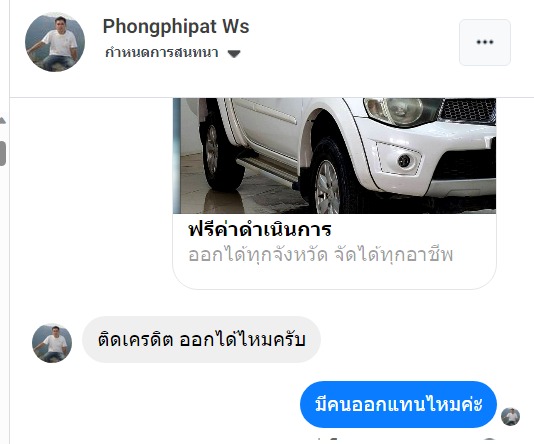Viewport: 534px width, 444px height.
Task: Open the three-dots more options menu
Action: tap(485, 42)
